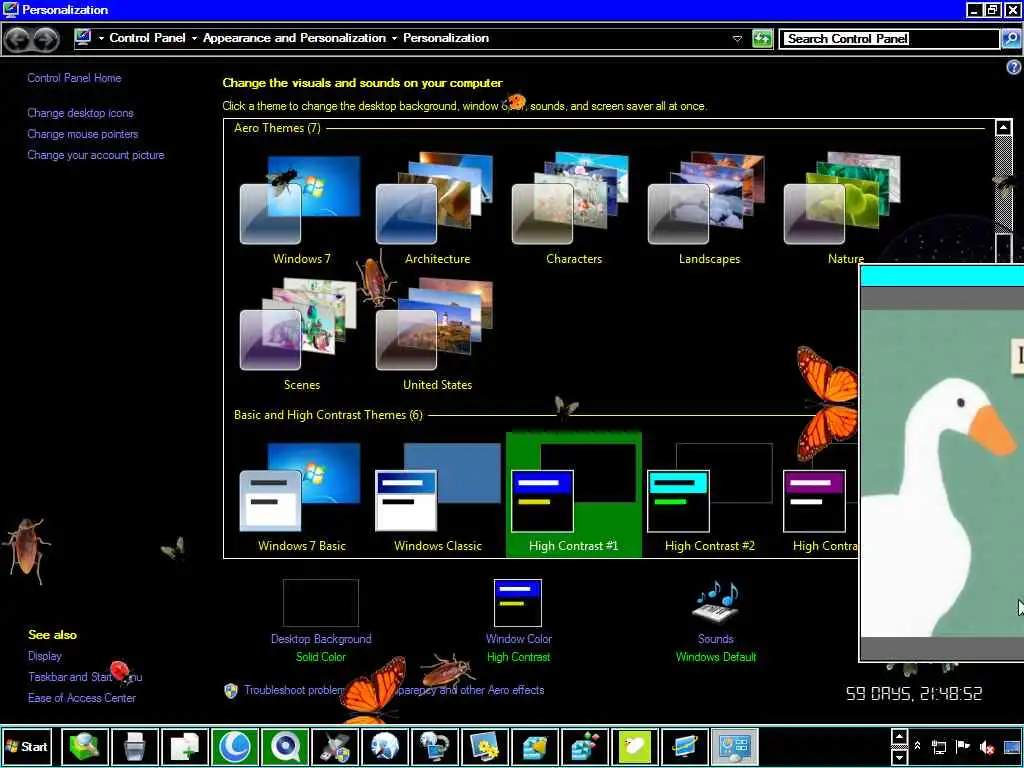Expand arrow after Appearance and Personalization breadcrumb
The height and width of the screenshot is (768, 1024).
[x=394, y=39]
